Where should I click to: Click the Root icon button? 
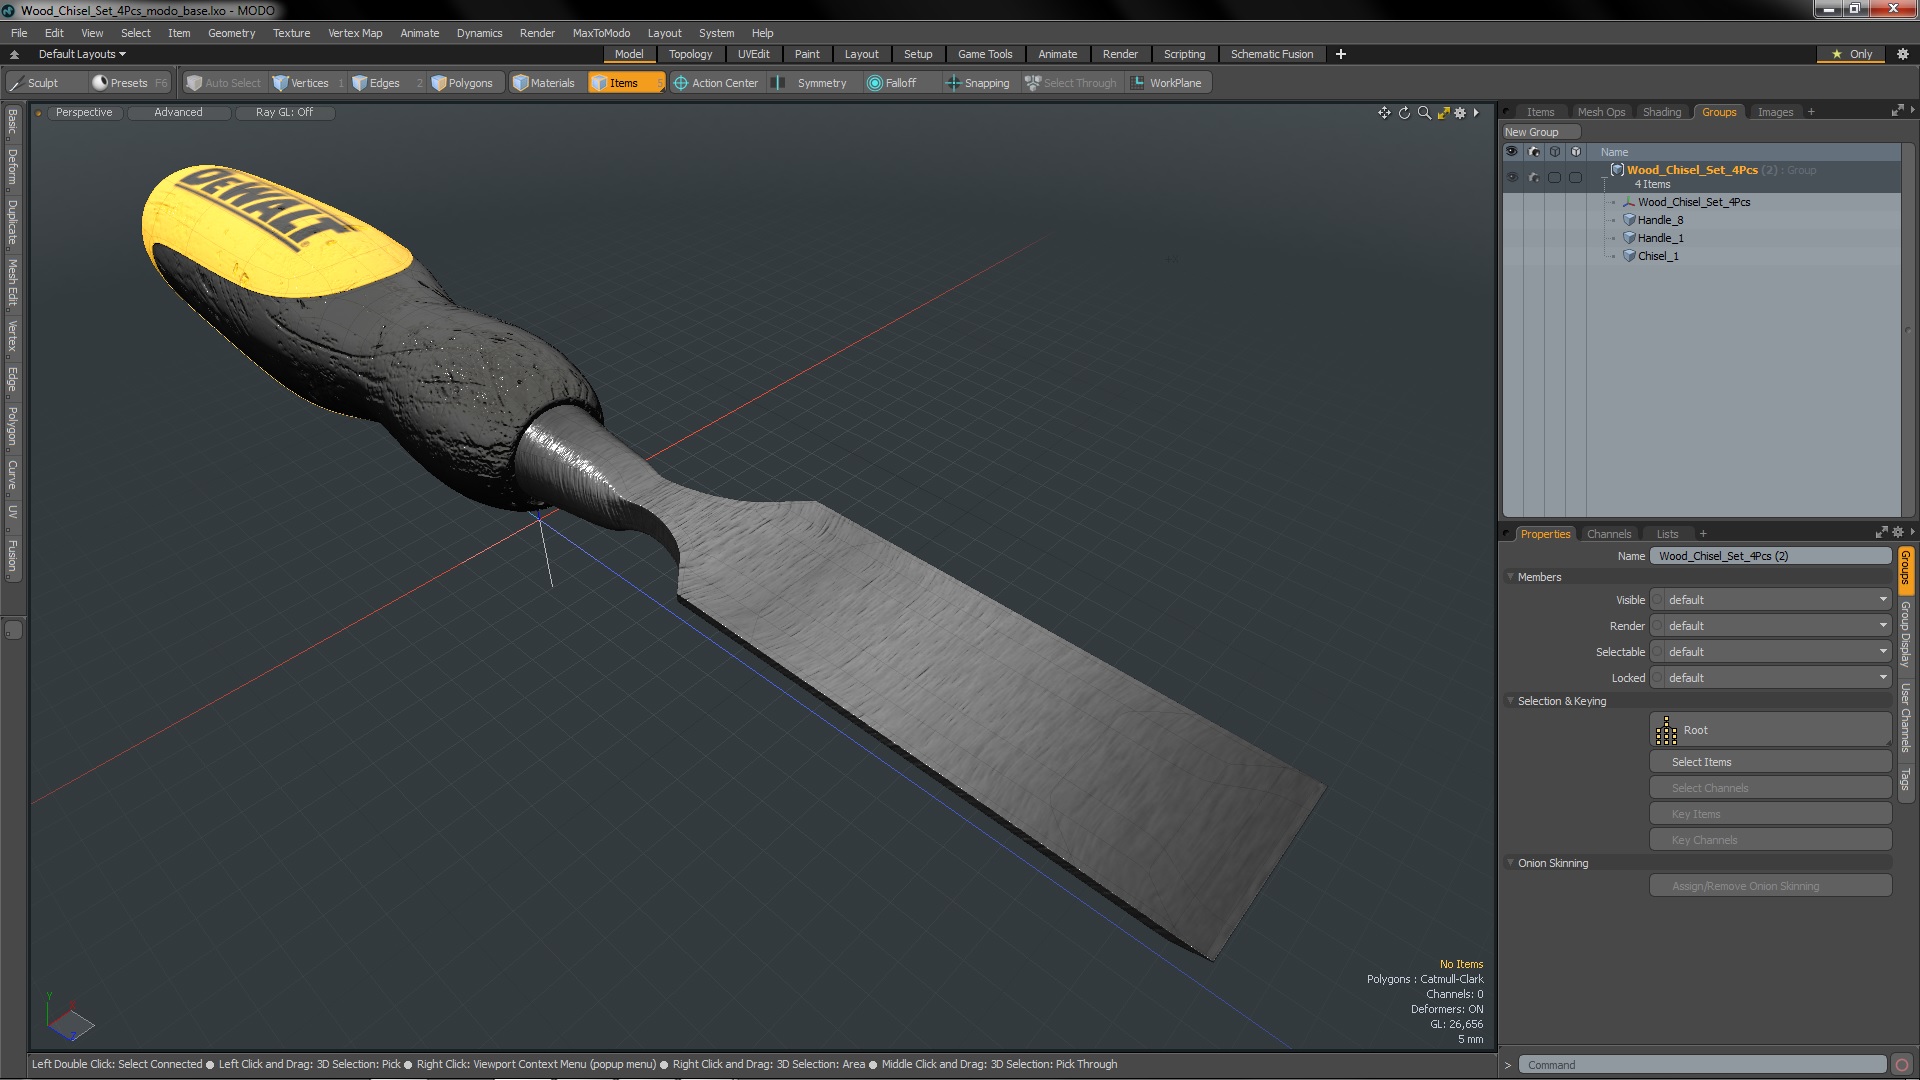(1666, 731)
